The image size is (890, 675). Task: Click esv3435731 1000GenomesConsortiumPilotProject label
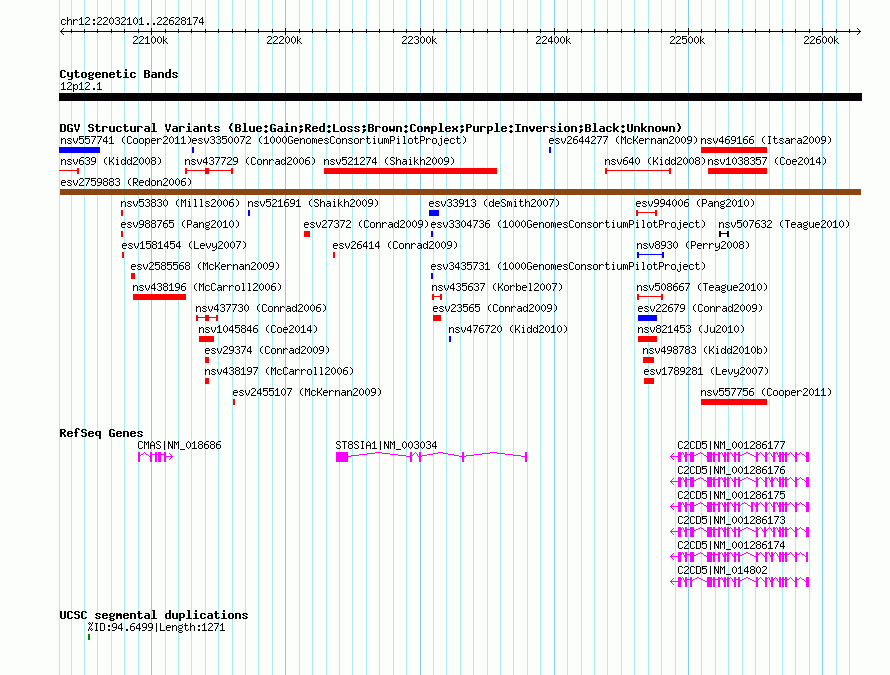[x=568, y=266]
